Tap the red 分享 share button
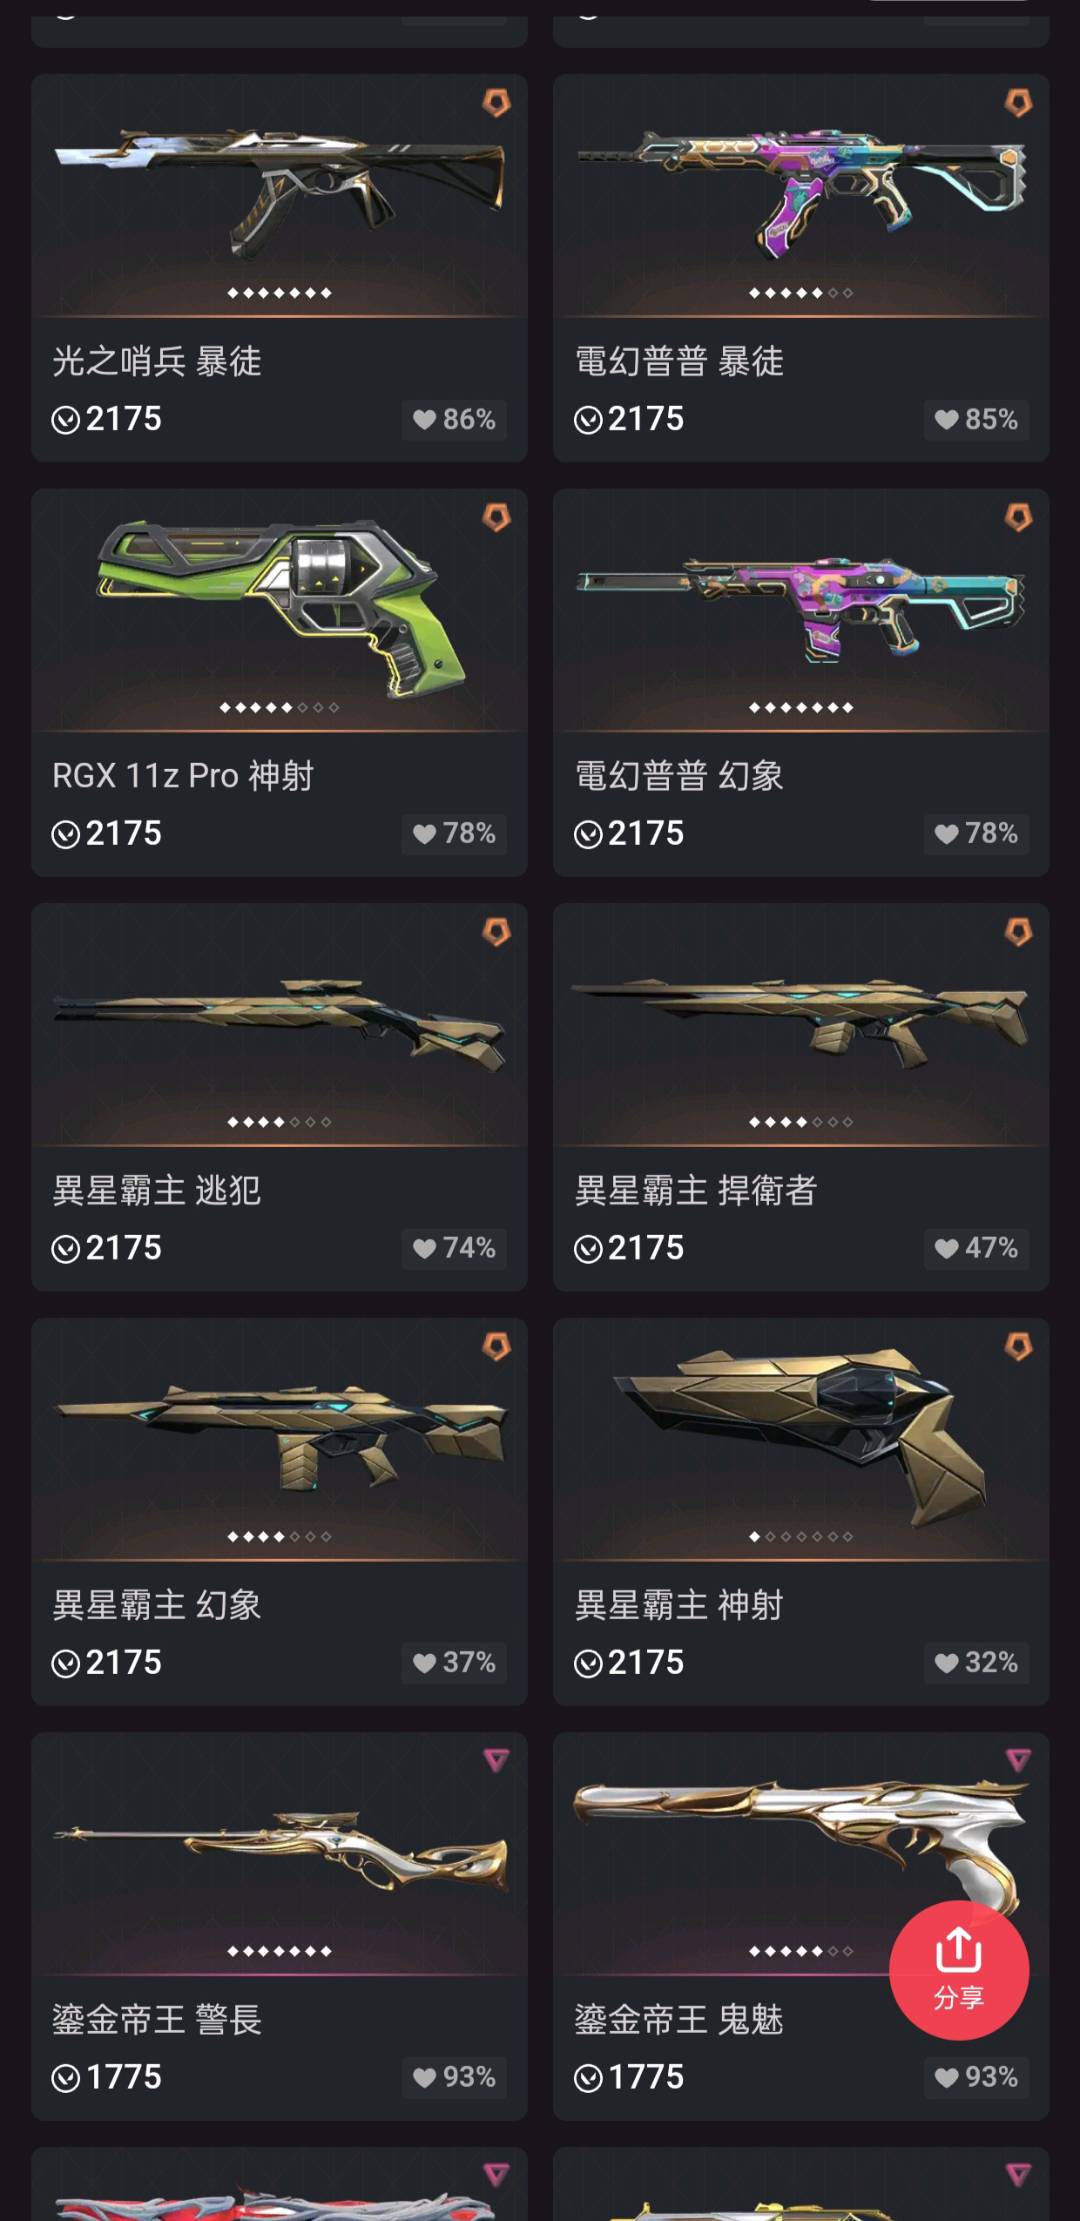The image size is (1080, 2221). click(x=958, y=1969)
